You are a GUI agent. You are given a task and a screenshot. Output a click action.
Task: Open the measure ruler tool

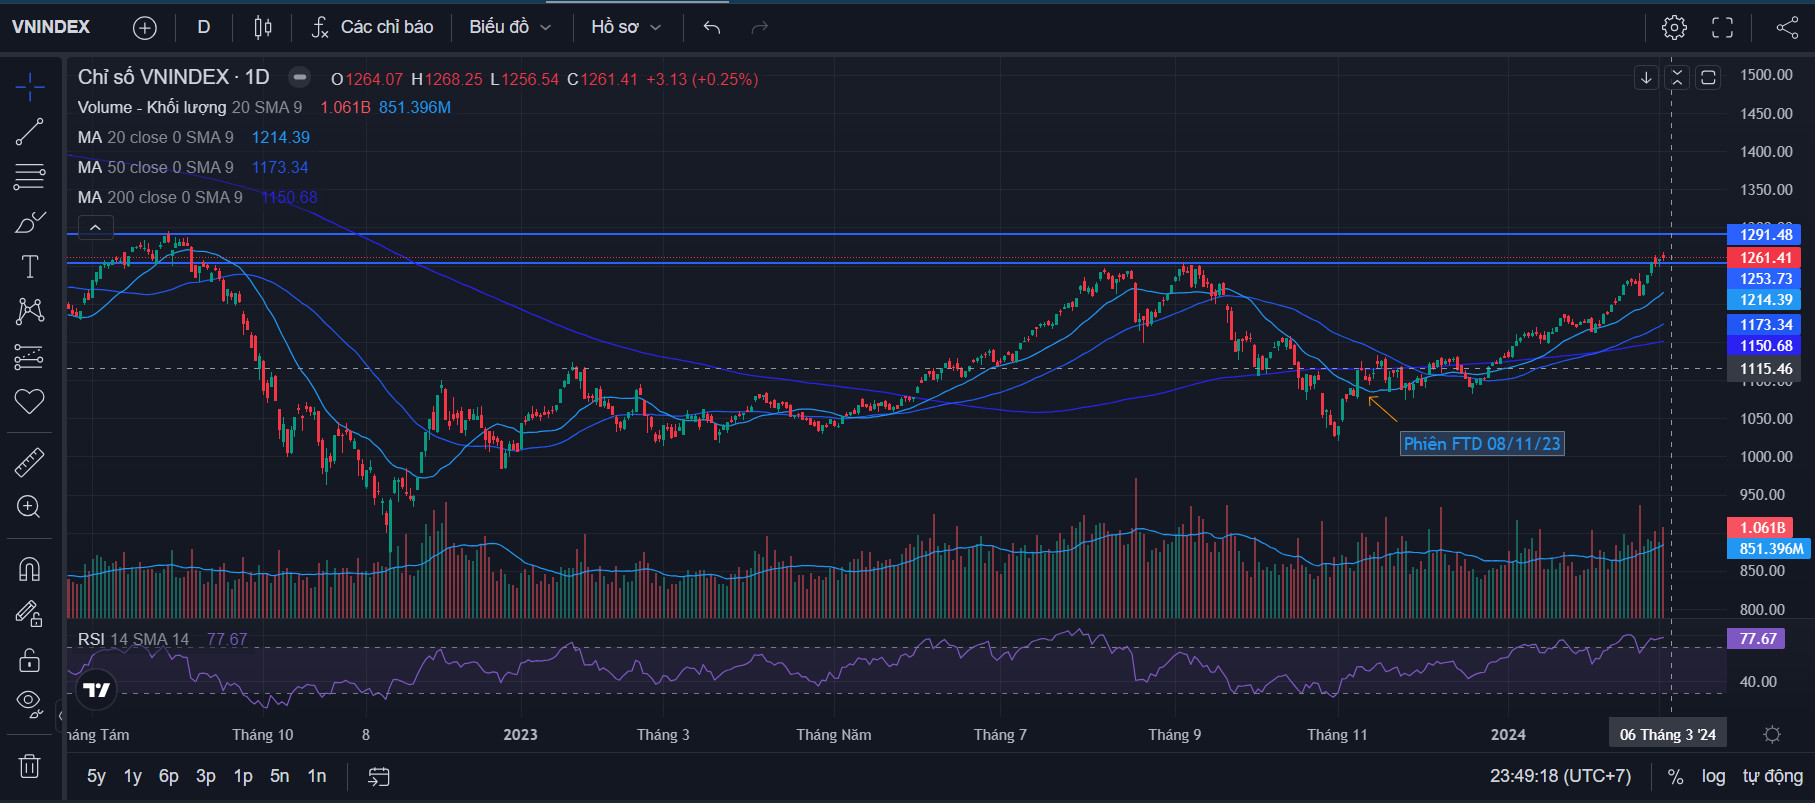tap(30, 462)
